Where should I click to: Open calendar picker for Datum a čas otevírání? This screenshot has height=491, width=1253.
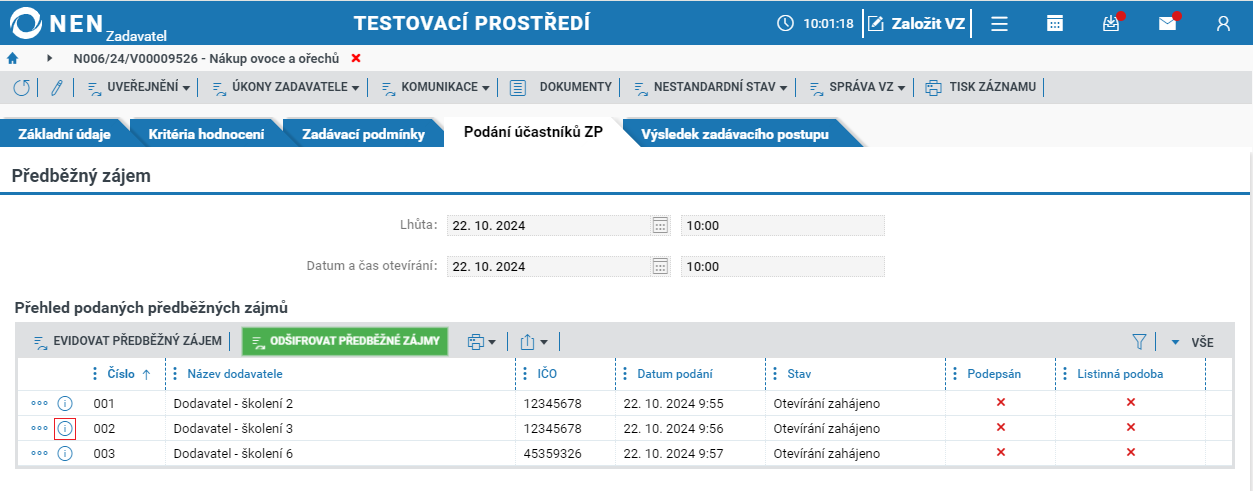pyautogui.click(x=660, y=266)
